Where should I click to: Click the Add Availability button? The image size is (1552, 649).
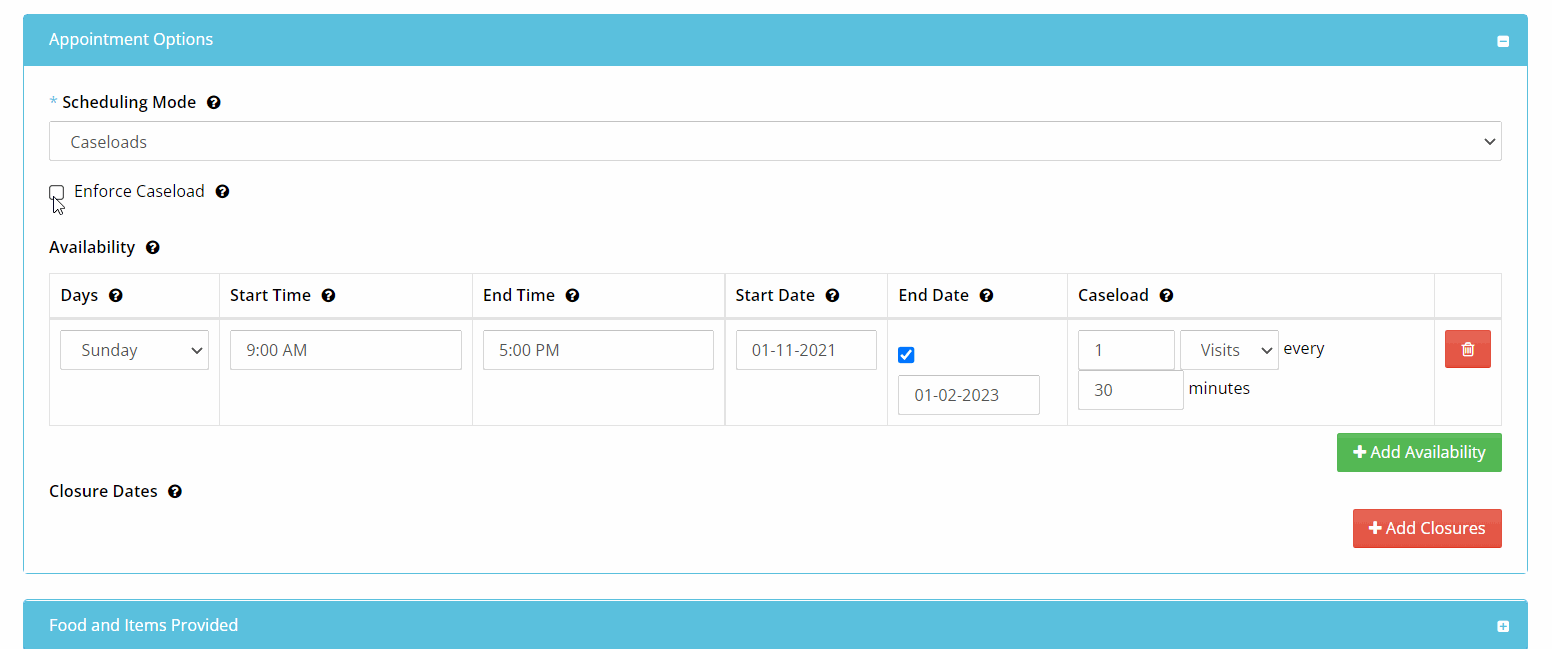tap(1418, 452)
